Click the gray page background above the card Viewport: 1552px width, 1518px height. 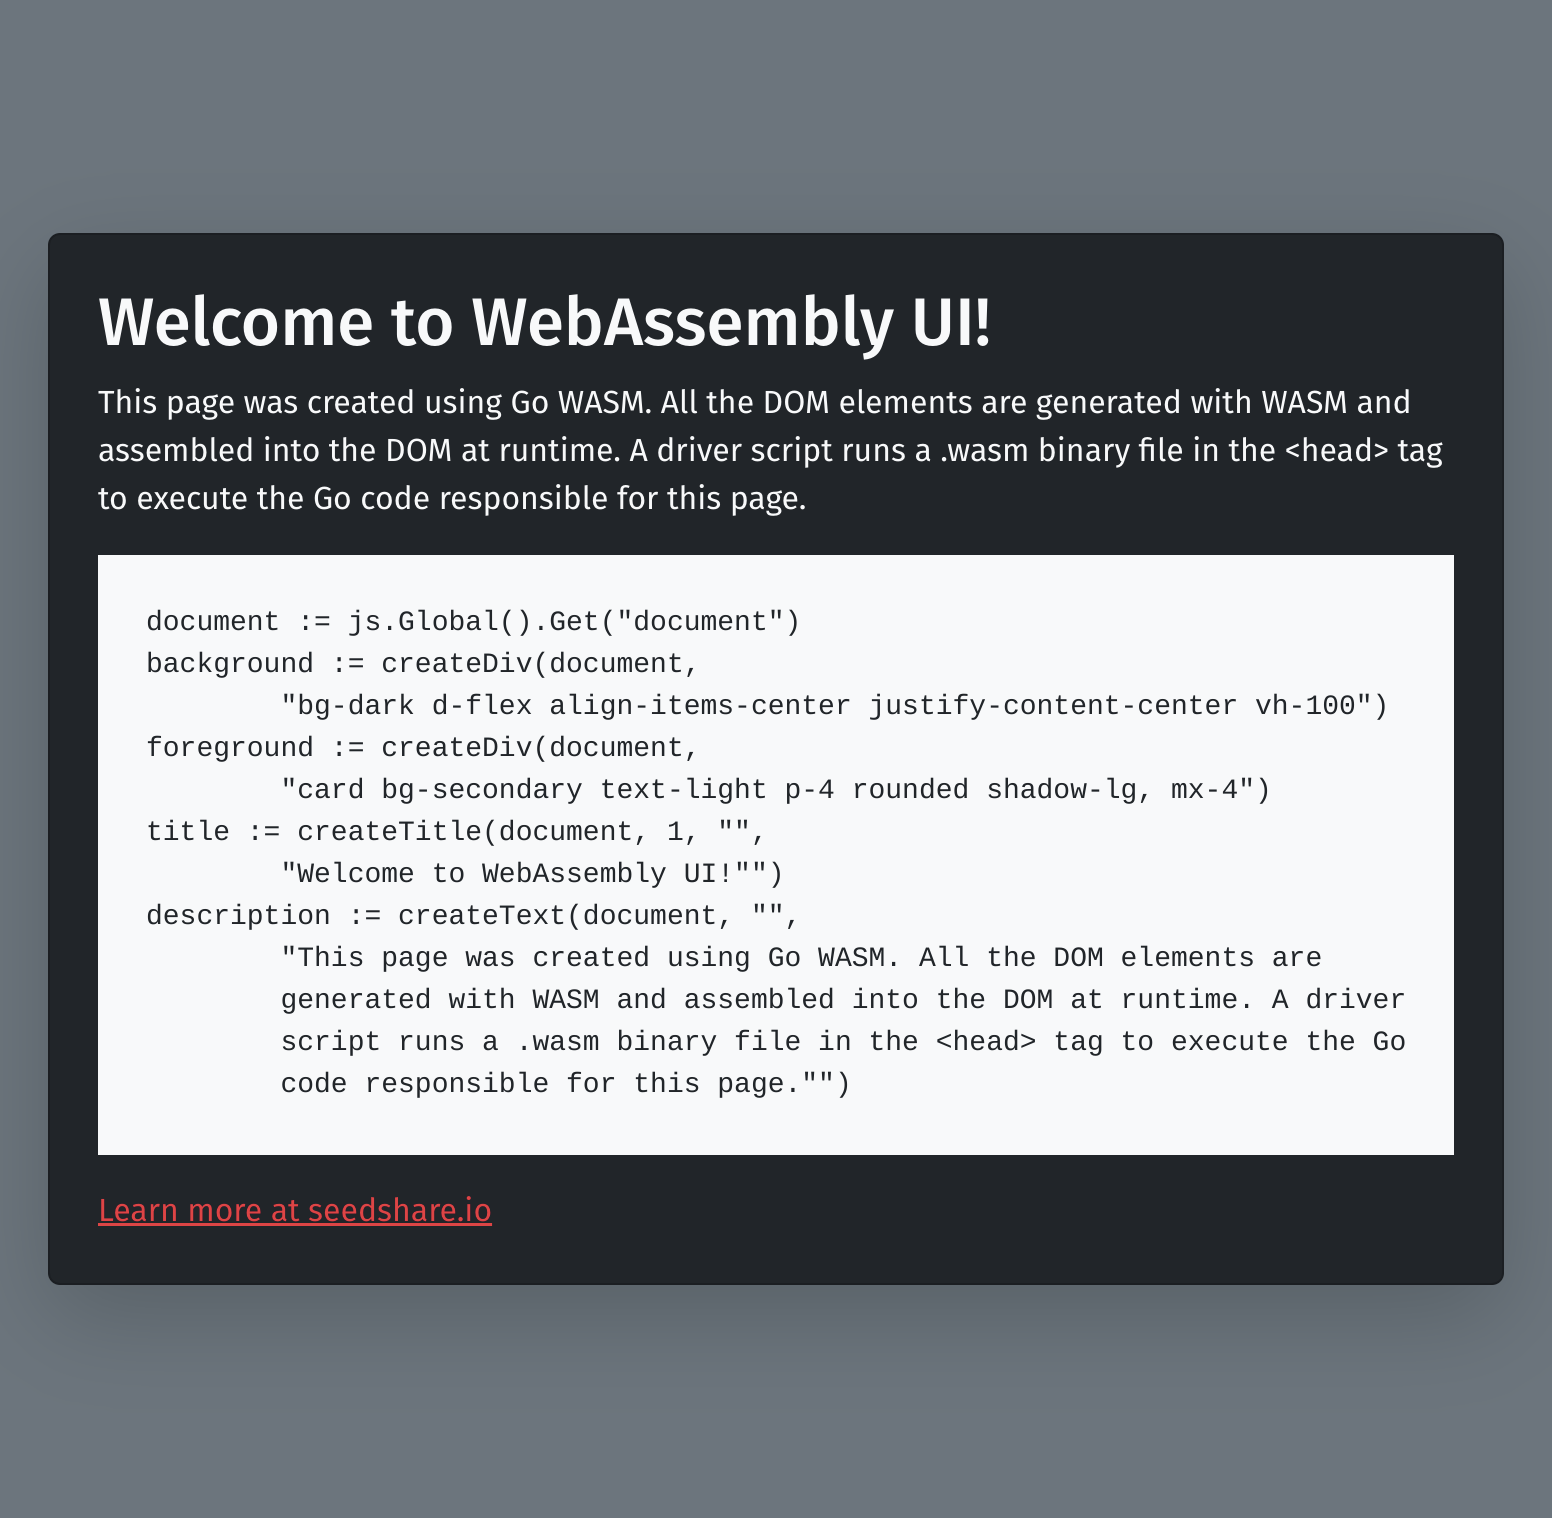[x=775, y=115]
